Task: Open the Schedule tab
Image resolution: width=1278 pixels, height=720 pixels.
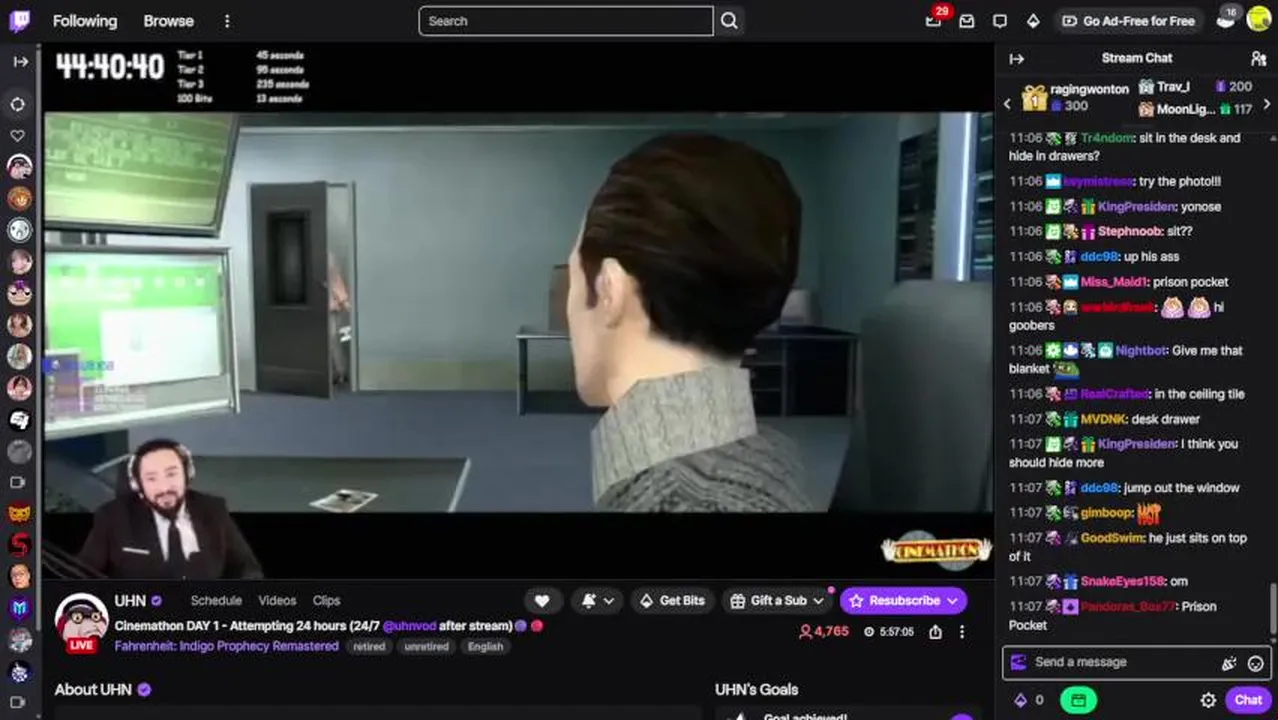Action: click(x=216, y=601)
